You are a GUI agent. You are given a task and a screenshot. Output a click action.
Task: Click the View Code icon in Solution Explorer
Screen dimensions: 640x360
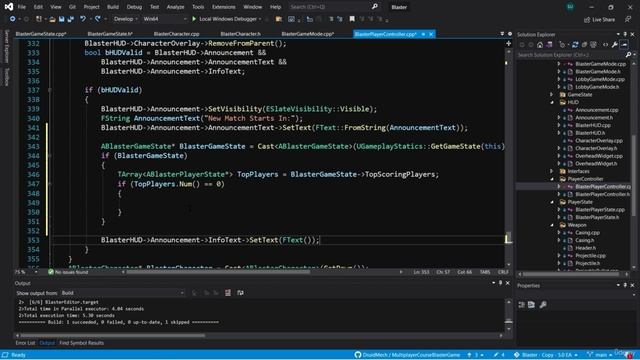(x=605, y=45)
